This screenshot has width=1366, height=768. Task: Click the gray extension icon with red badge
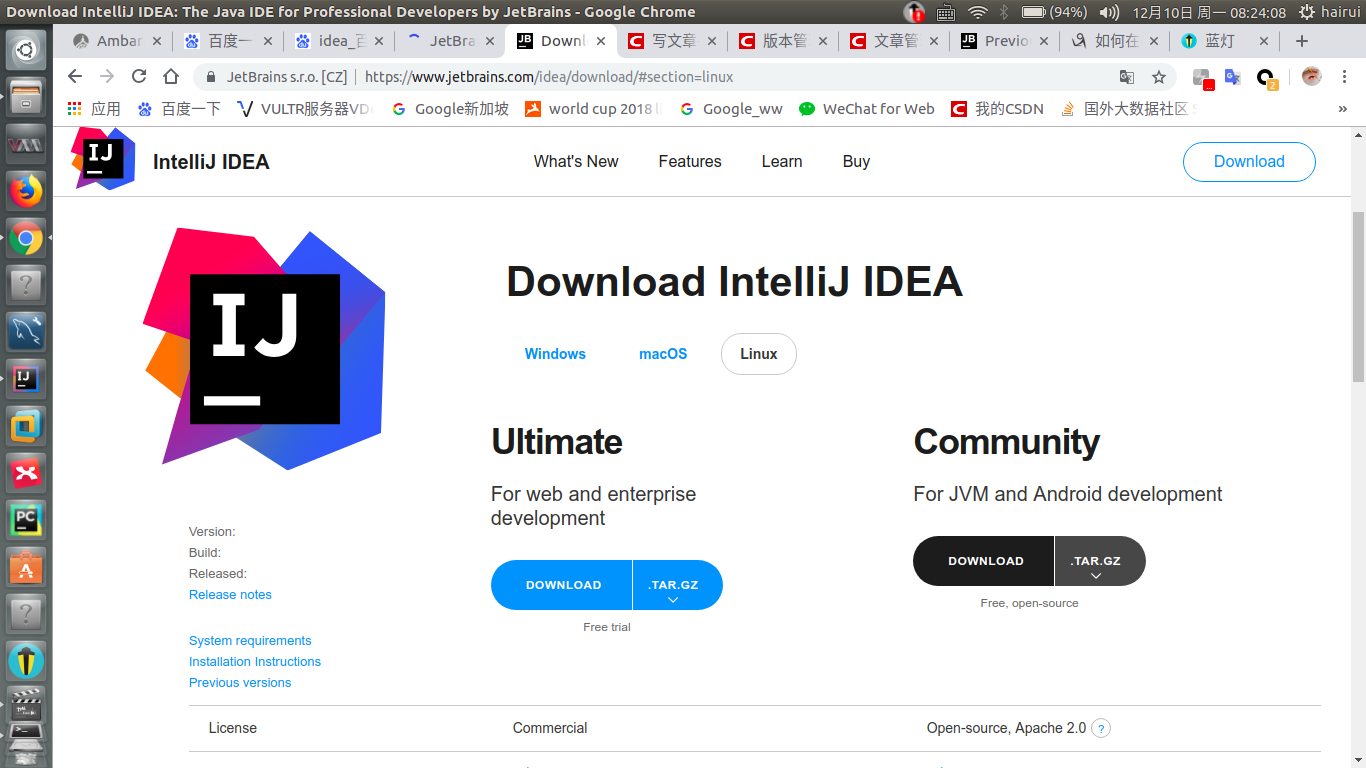point(1202,78)
